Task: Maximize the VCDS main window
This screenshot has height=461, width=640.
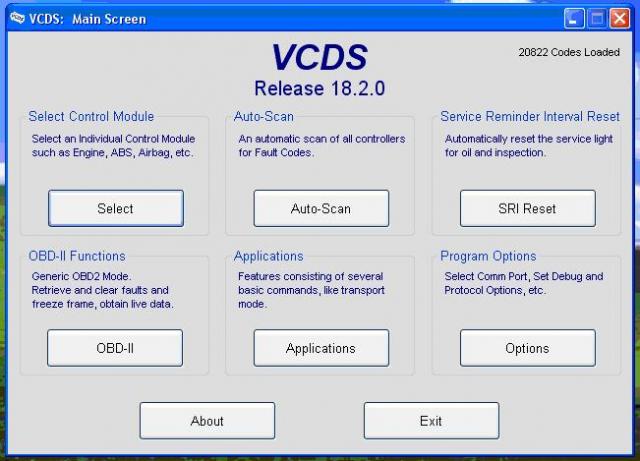Action: [597, 18]
